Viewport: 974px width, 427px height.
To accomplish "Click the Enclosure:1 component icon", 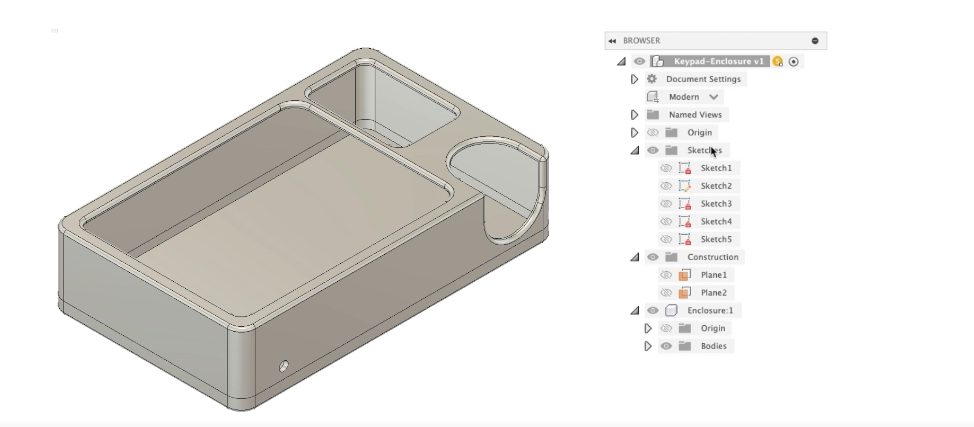I will click(671, 311).
